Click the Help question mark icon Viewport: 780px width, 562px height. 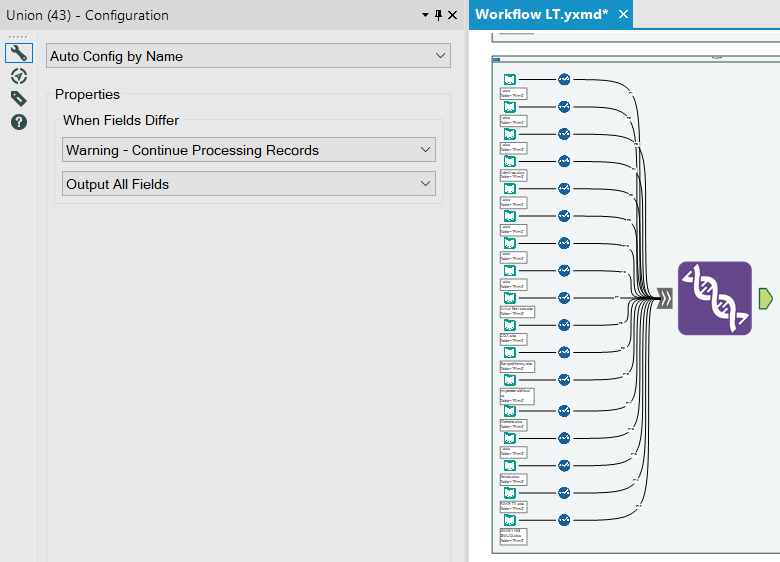tap(18, 122)
